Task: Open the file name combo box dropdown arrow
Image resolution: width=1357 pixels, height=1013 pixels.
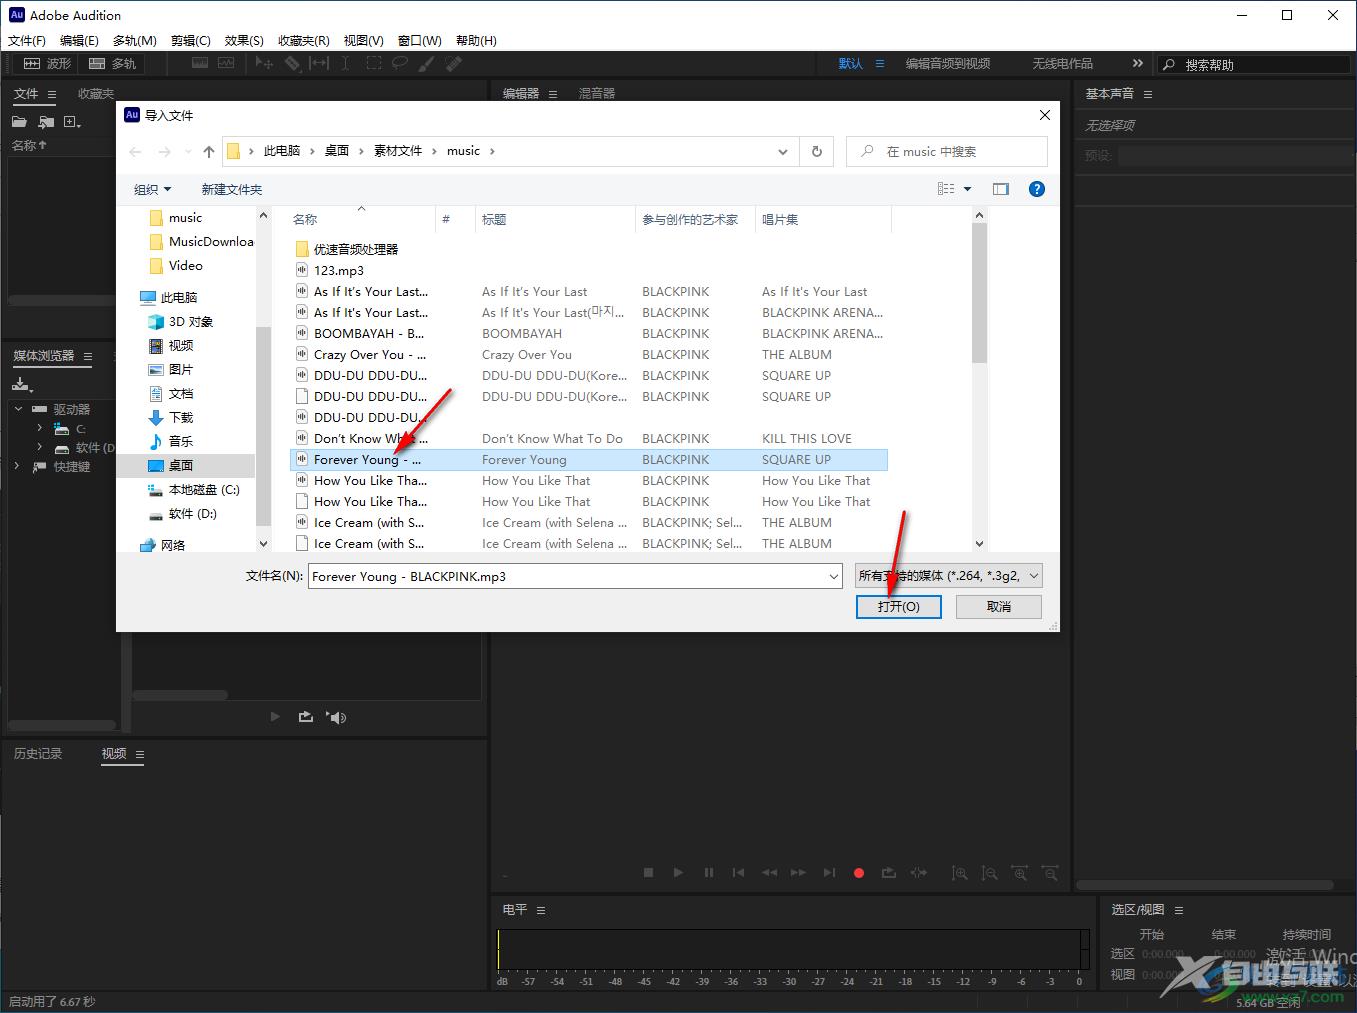Action: point(834,576)
